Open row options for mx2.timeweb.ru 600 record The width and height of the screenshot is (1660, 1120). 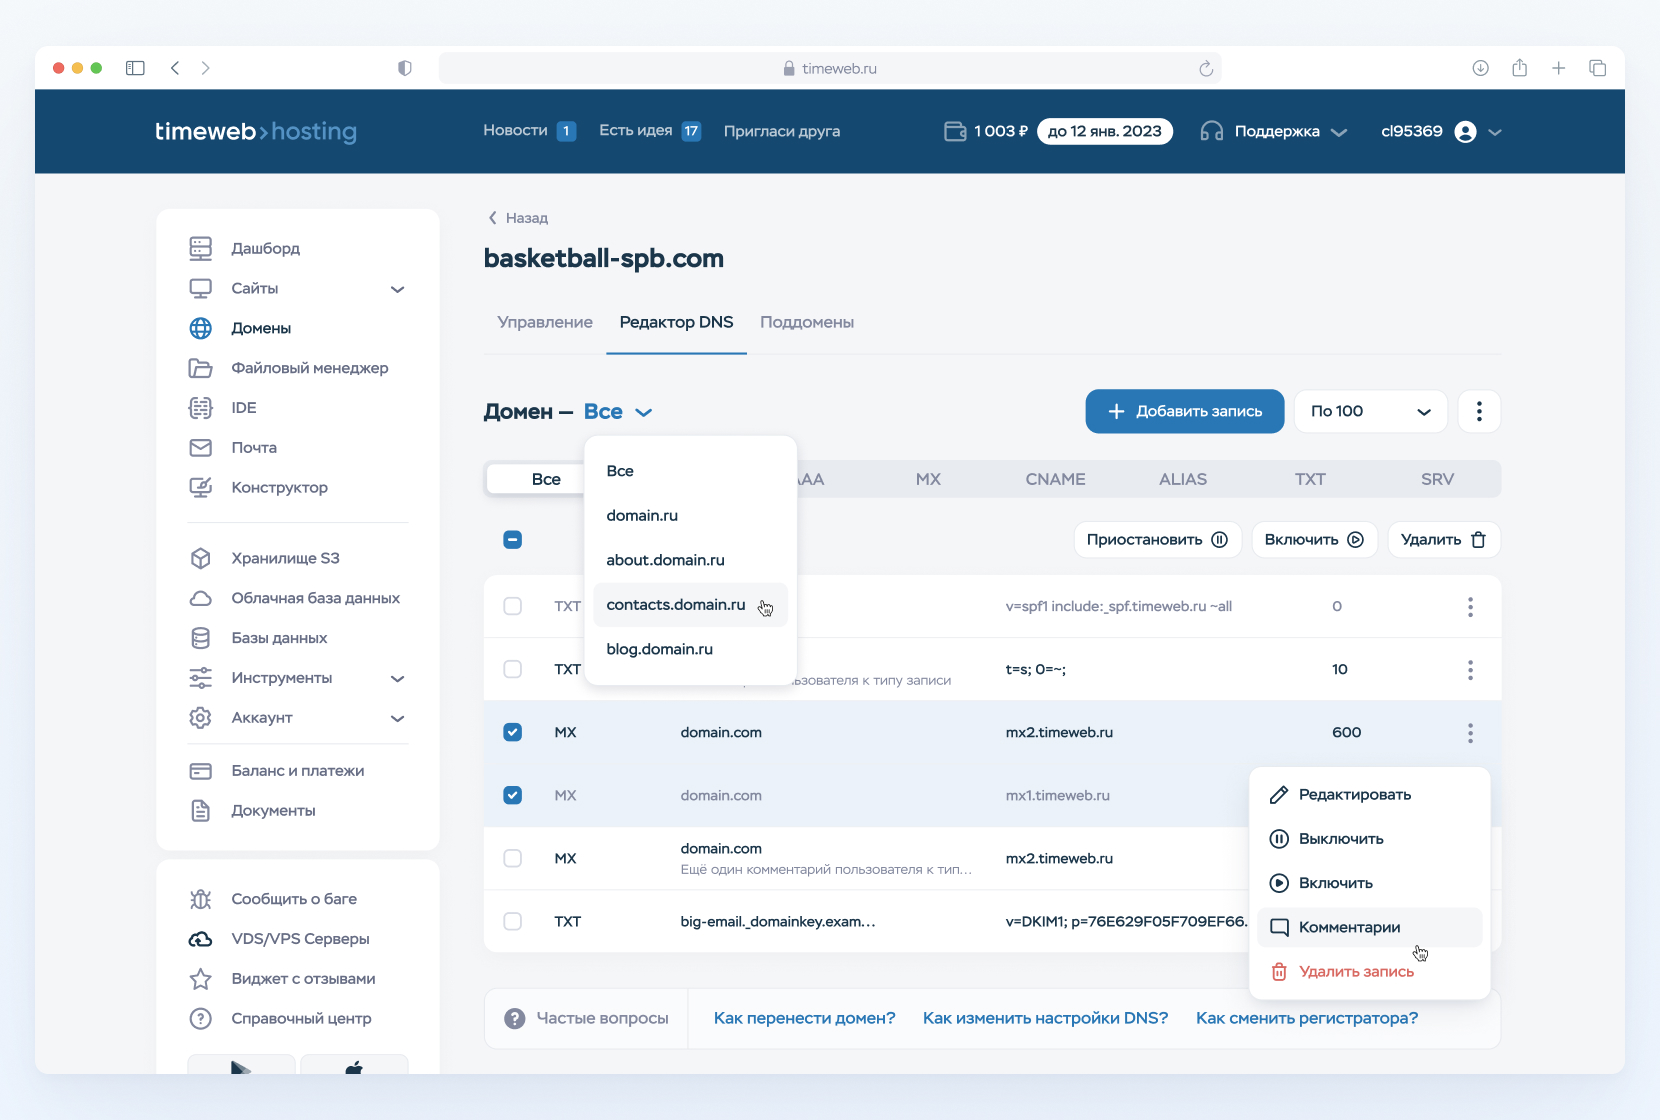point(1470,733)
